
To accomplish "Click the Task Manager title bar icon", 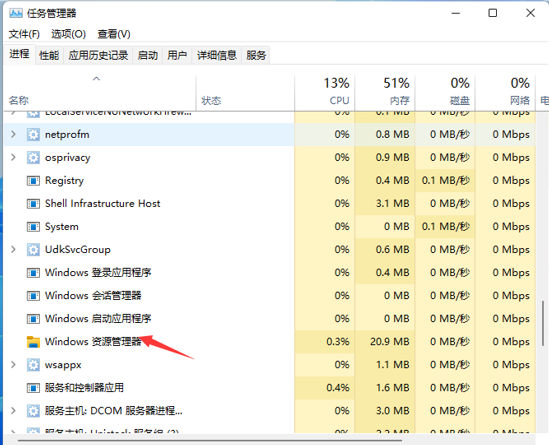I will [16, 13].
